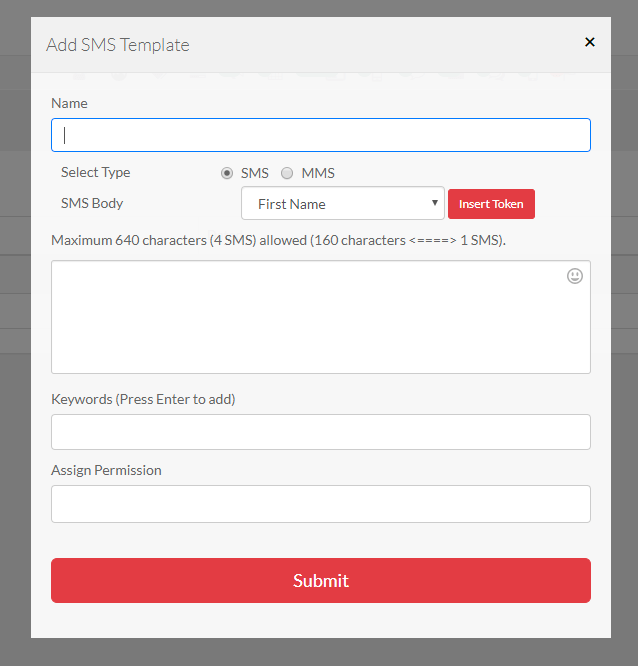Submit the SMS template form
The width and height of the screenshot is (638, 666).
321,580
